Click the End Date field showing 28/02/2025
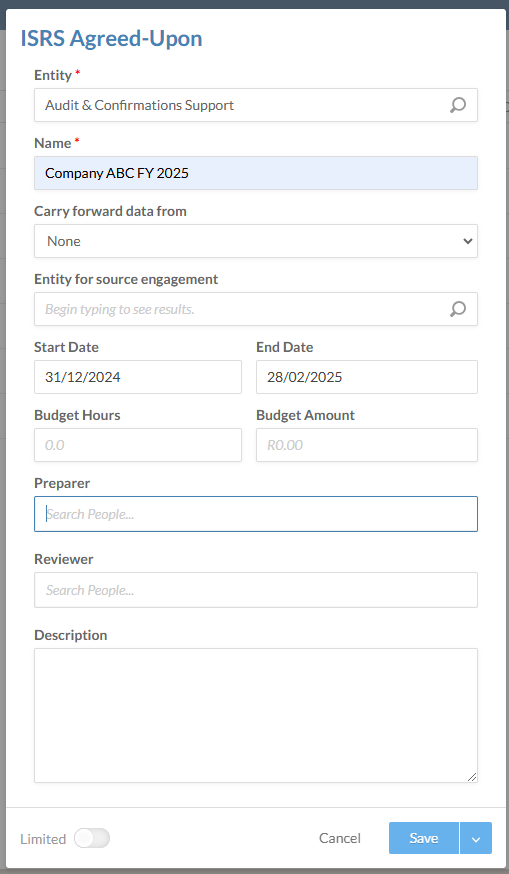 coord(367,377)
